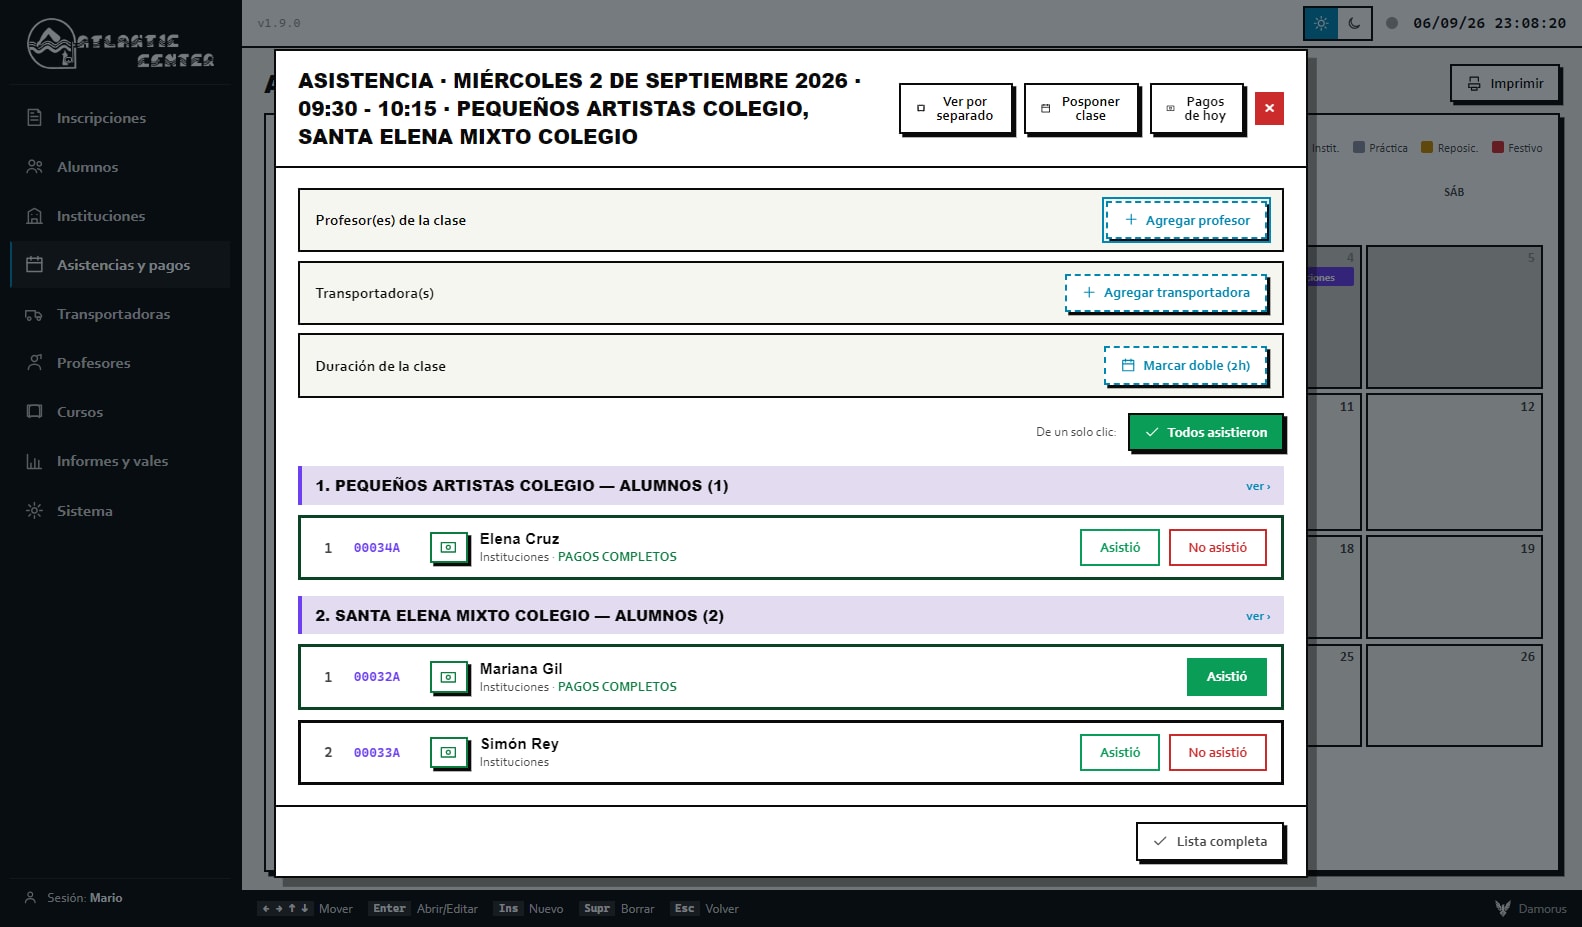Open Instituciones in the sidebar
Screen dimensions: 1582x927
120,216
